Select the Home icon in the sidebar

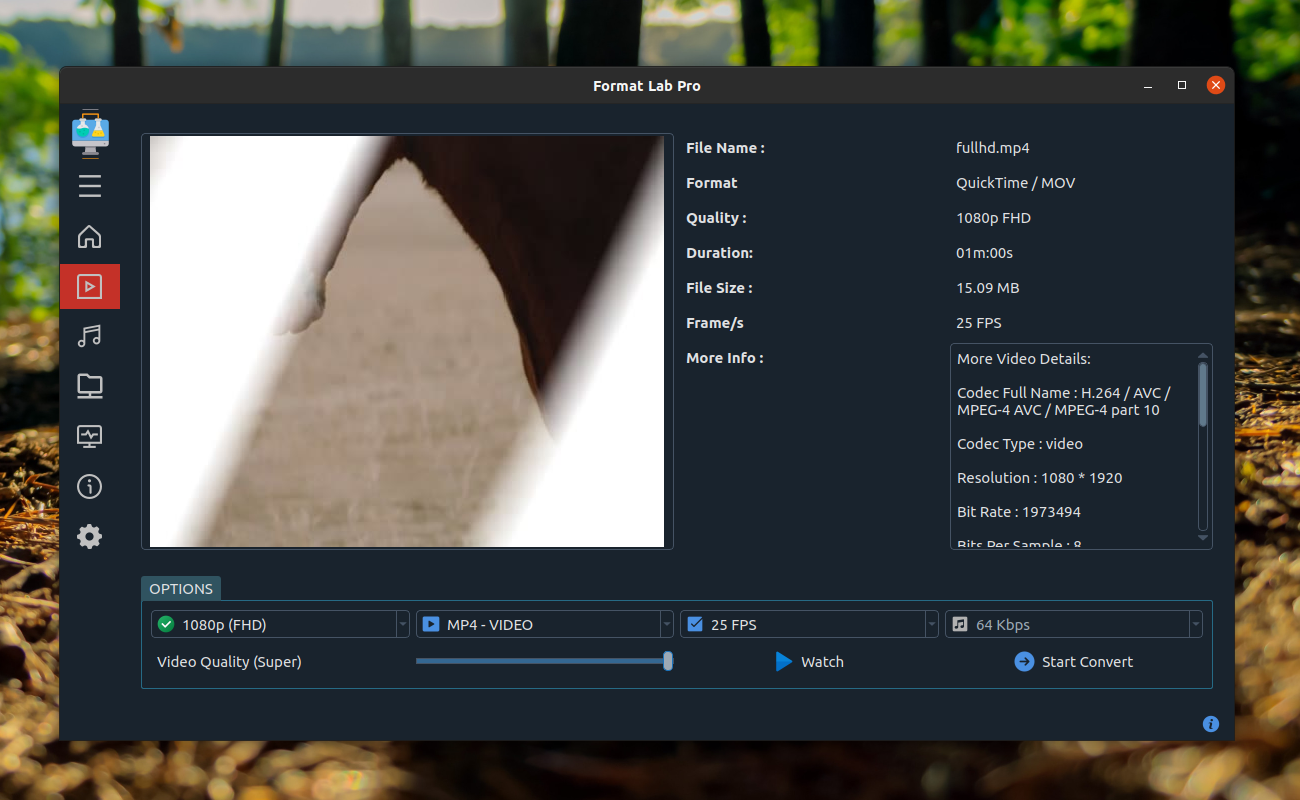click(89, 236)
